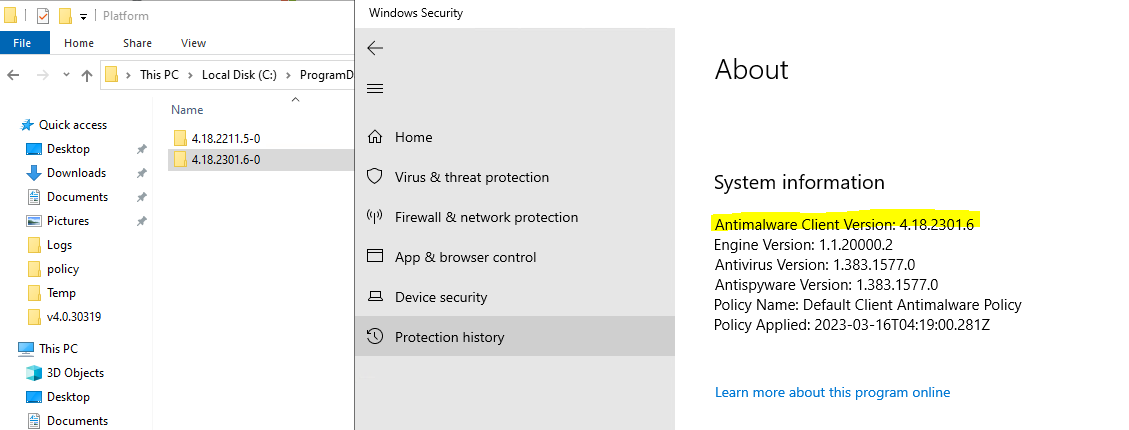The width and height of the screenshot is (1129, 430).
Task: Open Protection history page
Action: click(x=515, y=336)
